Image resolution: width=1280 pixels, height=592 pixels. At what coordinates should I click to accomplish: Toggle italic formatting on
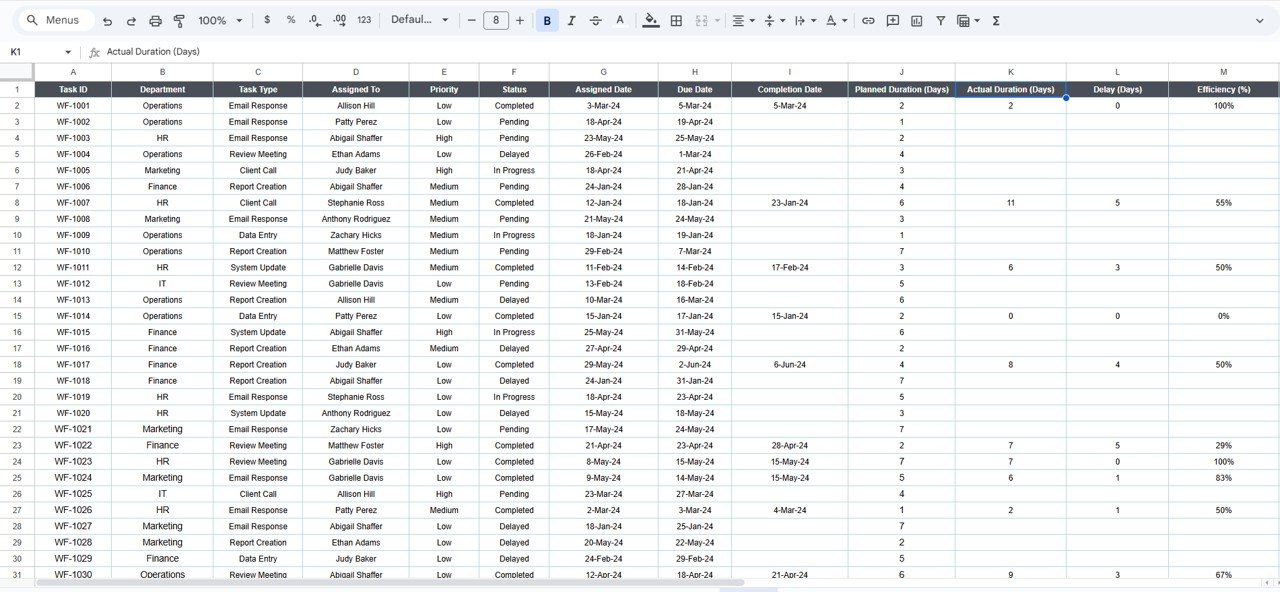tap(571, 20)
